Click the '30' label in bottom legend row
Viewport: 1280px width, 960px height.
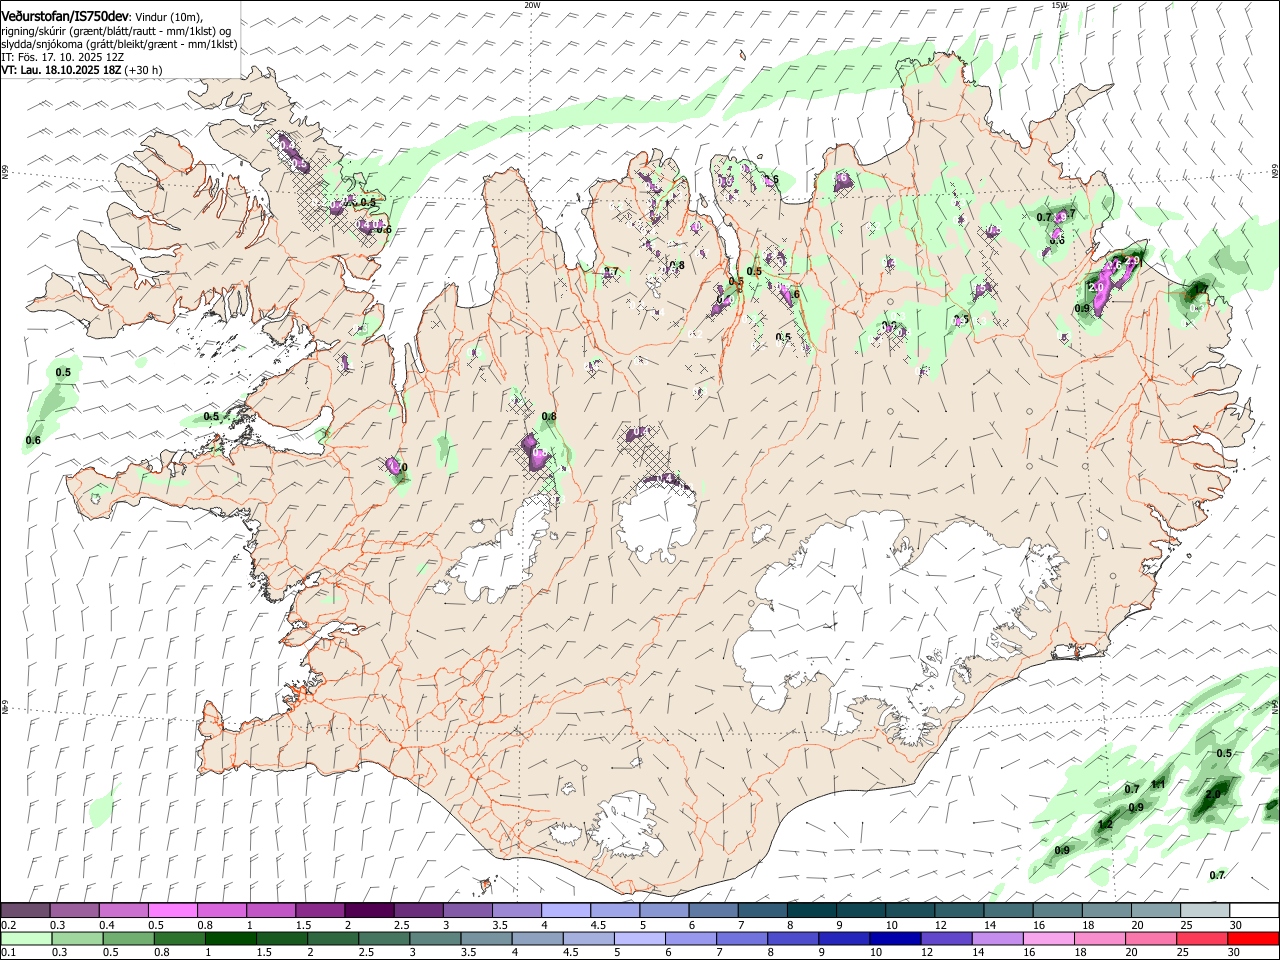(1236, 953)
